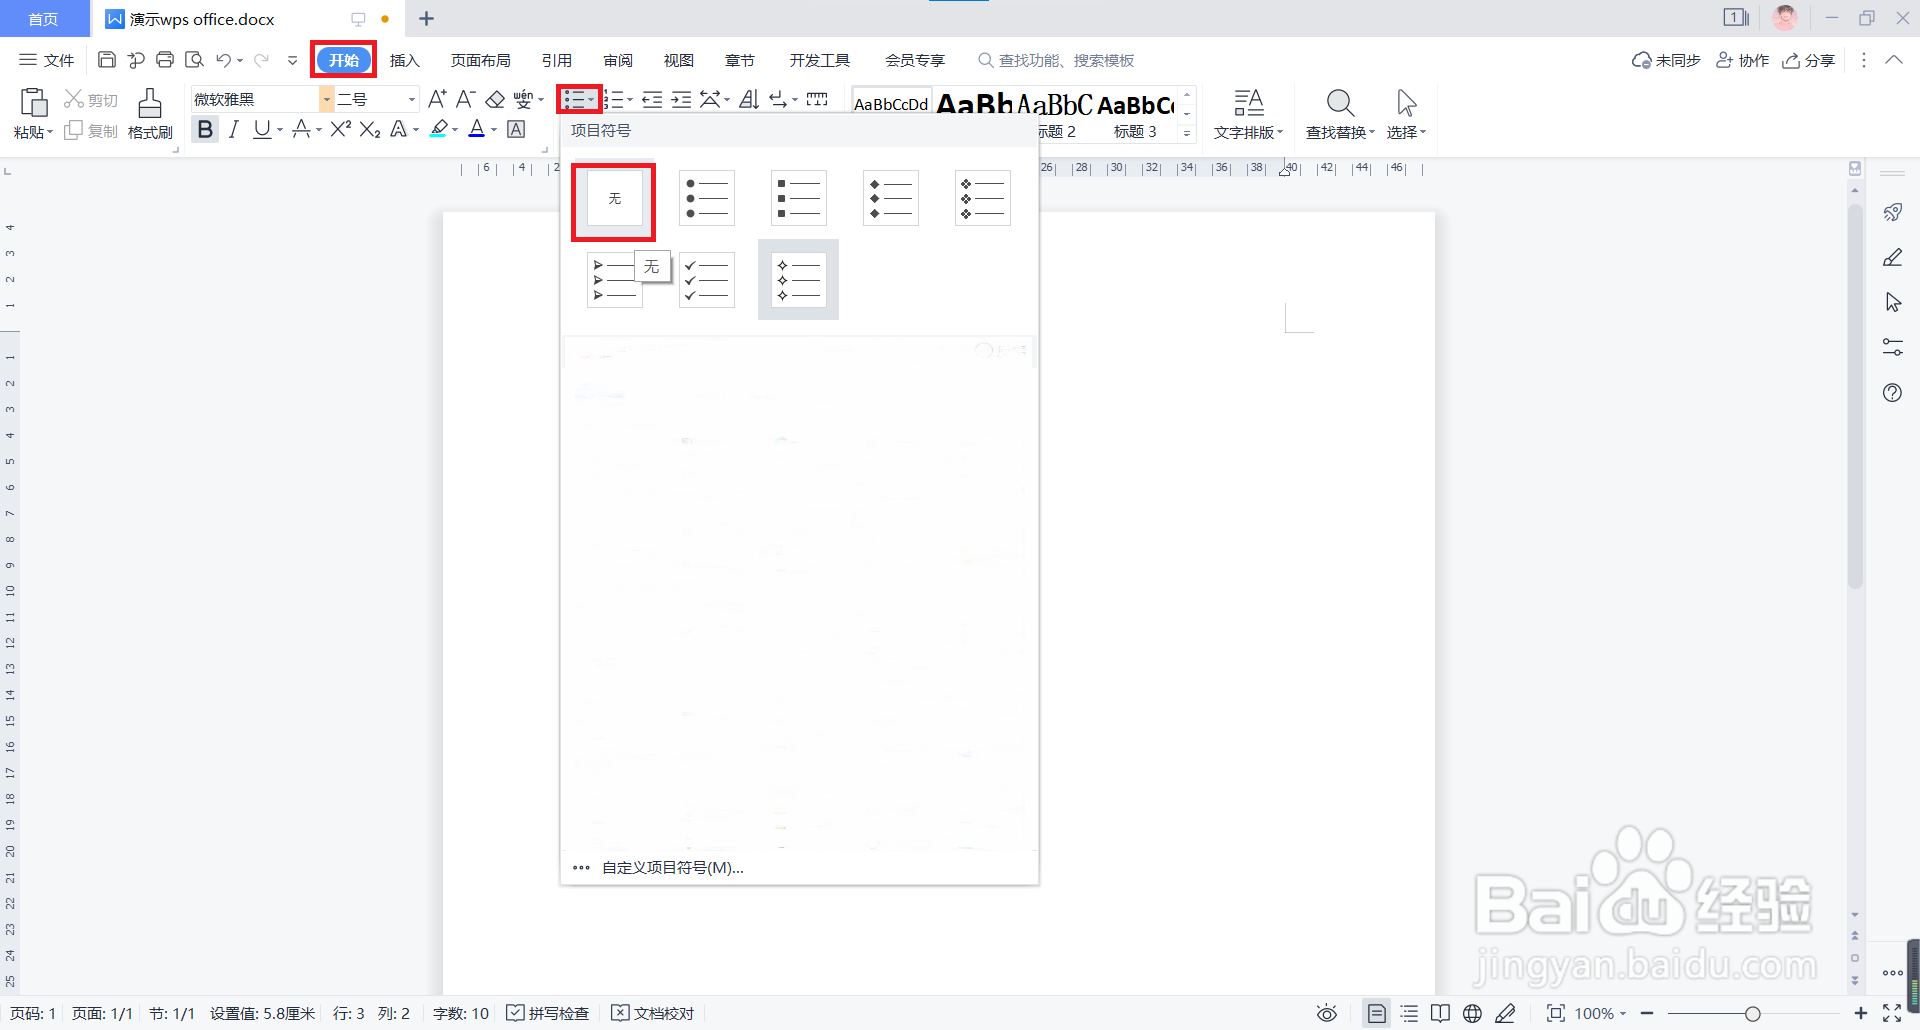Open the 文件 menu
1920x1030 pixels.
(47, 60)
